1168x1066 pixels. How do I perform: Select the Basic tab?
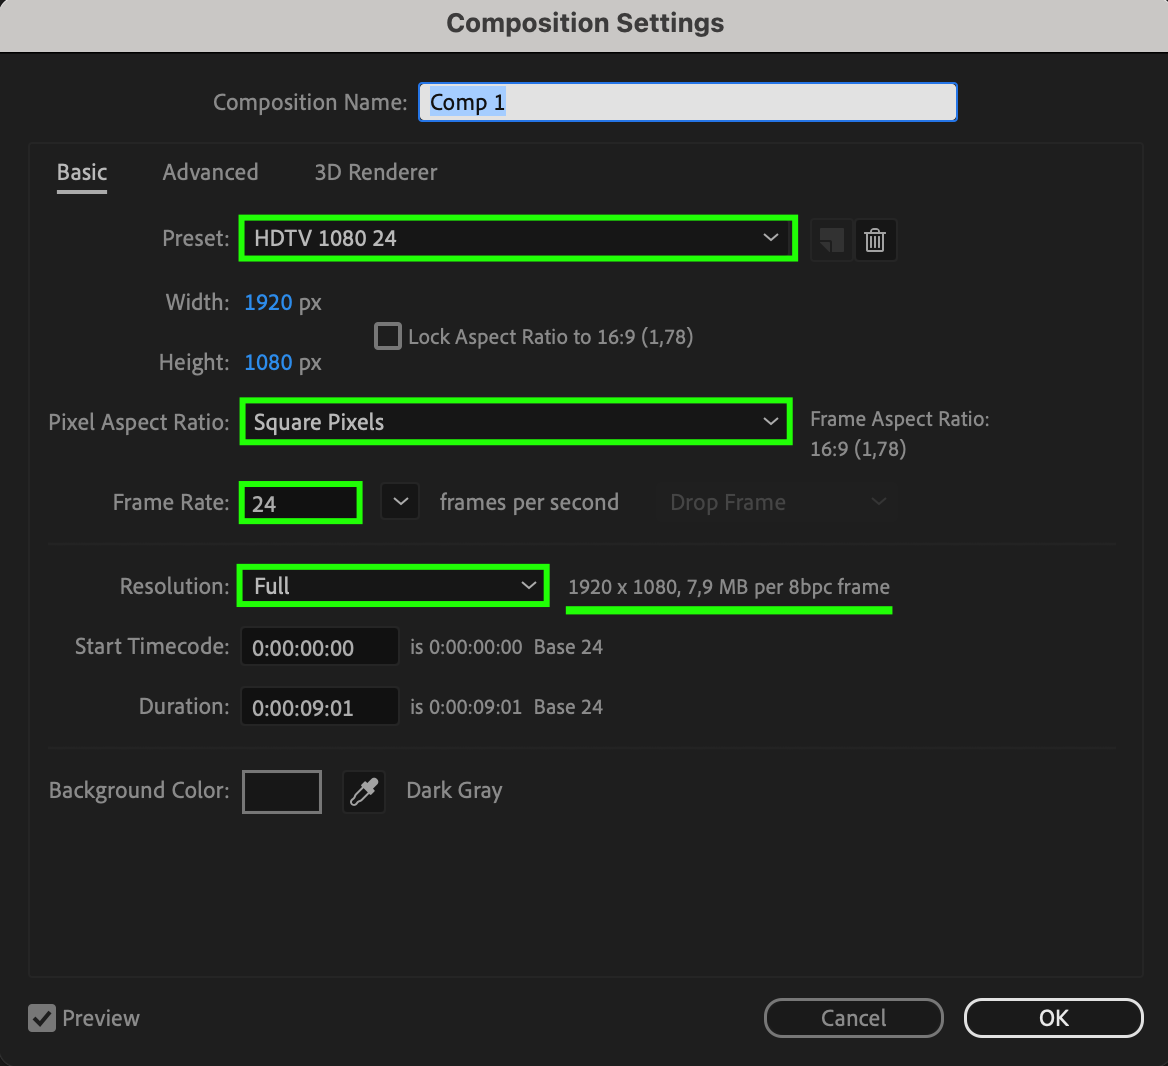[x=82, y=172]
